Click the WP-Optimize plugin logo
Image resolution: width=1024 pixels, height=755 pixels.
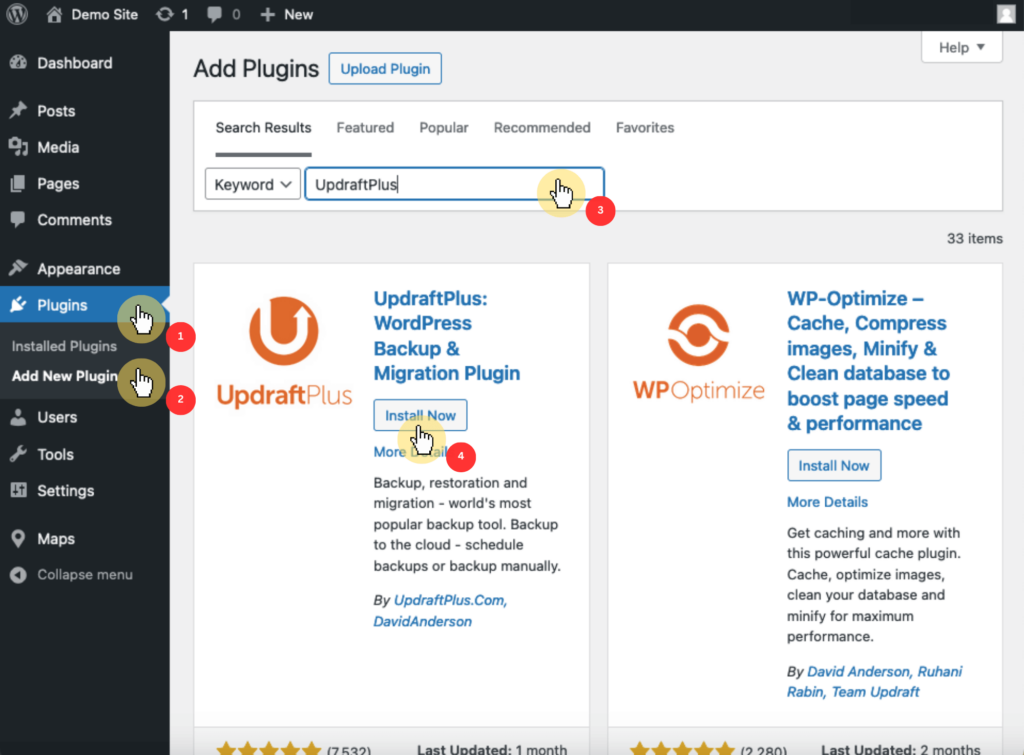coord(698,353)
